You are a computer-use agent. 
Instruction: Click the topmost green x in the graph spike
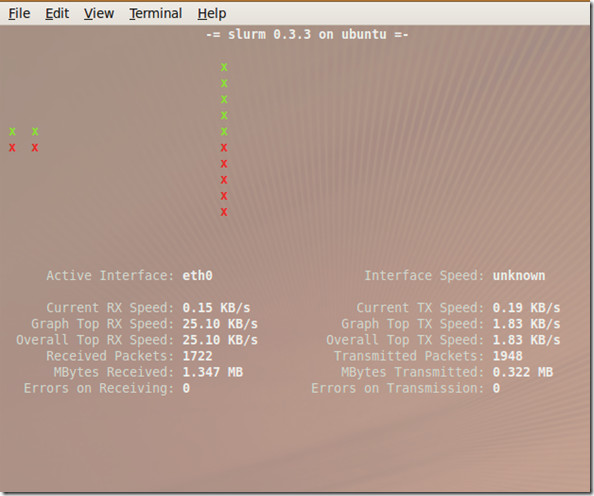click(224, 67)
